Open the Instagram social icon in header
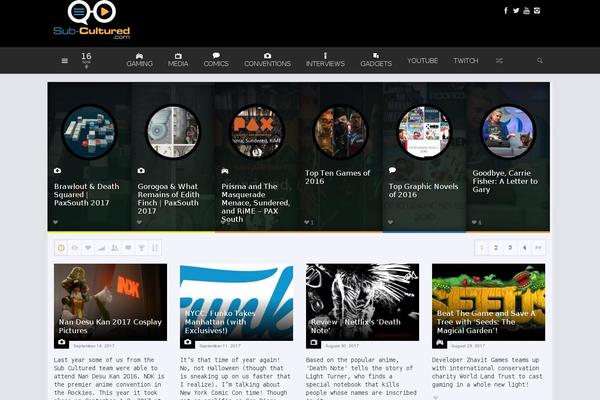The image size is (600, 400). tap(537, 10)
